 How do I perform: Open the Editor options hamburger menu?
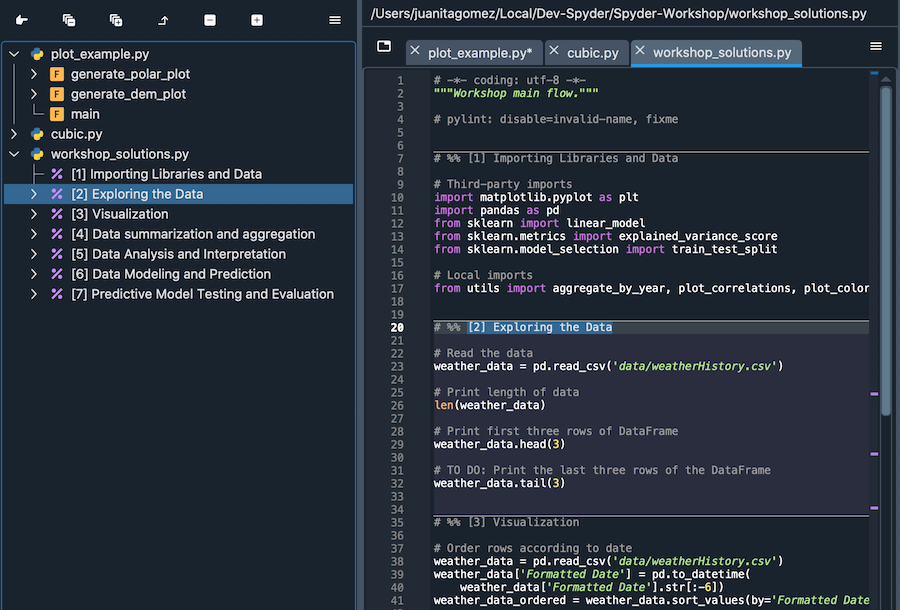(x=876, y=45)
